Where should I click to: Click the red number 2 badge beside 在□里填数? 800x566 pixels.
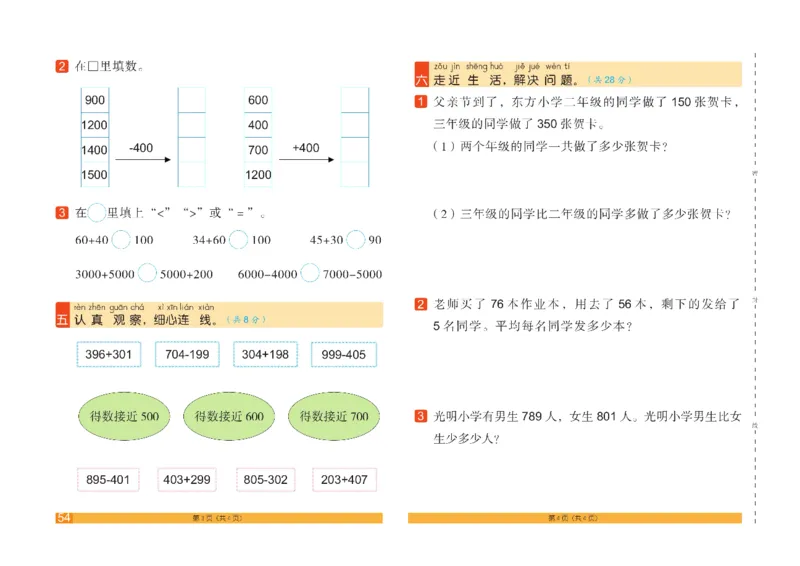pos(62,66)
